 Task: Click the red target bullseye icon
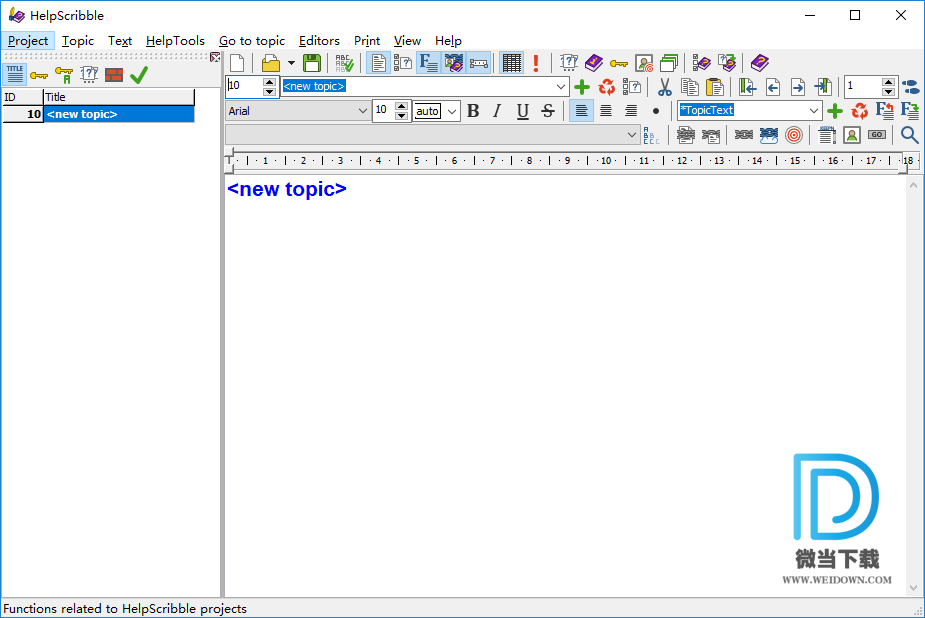click(794, 135)
